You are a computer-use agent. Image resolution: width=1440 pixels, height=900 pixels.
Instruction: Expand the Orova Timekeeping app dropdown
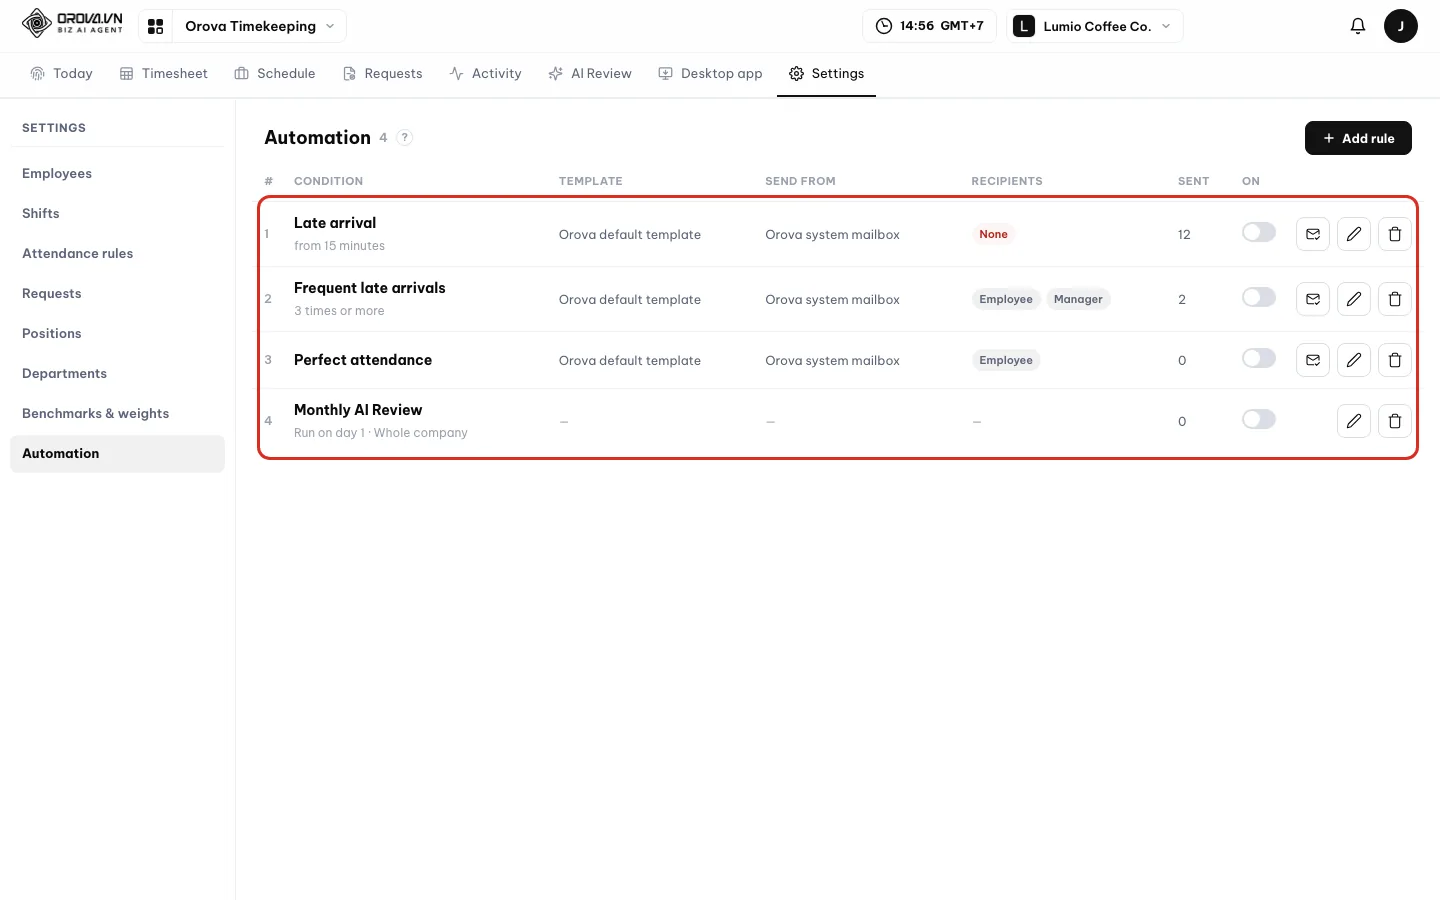(259, 26)
